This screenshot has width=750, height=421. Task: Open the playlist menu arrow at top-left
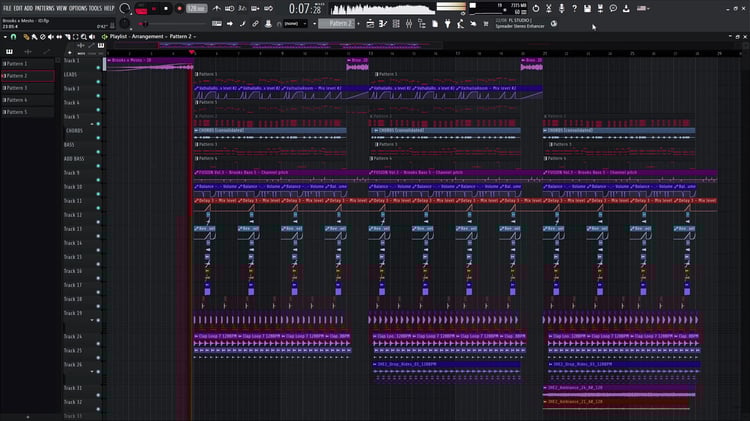pos(5,37)
